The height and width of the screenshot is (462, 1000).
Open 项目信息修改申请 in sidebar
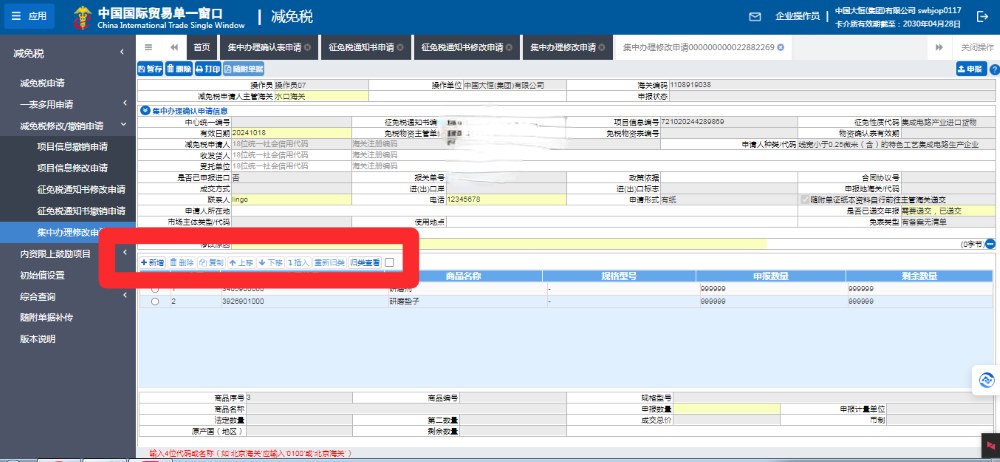coord(72,168)
